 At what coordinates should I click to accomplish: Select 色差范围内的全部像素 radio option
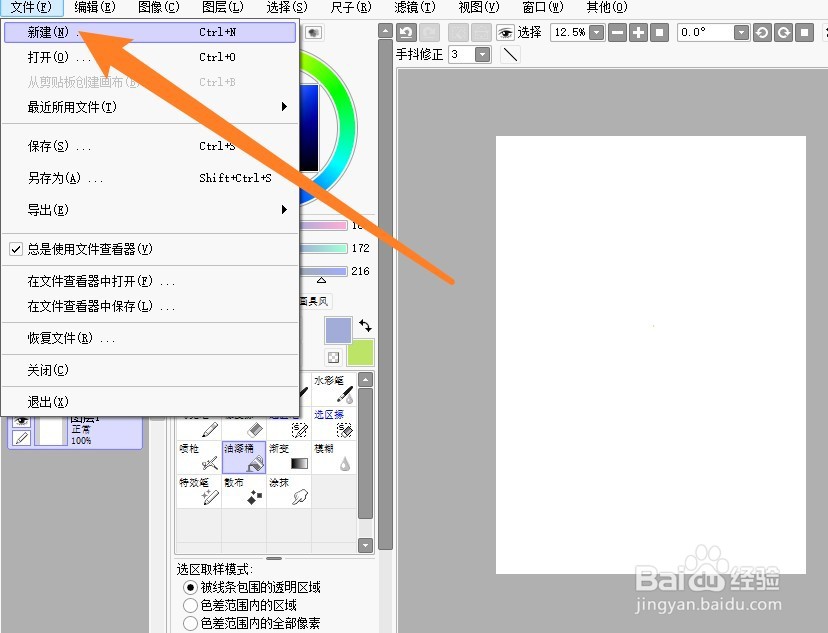(x=190, y=623)
